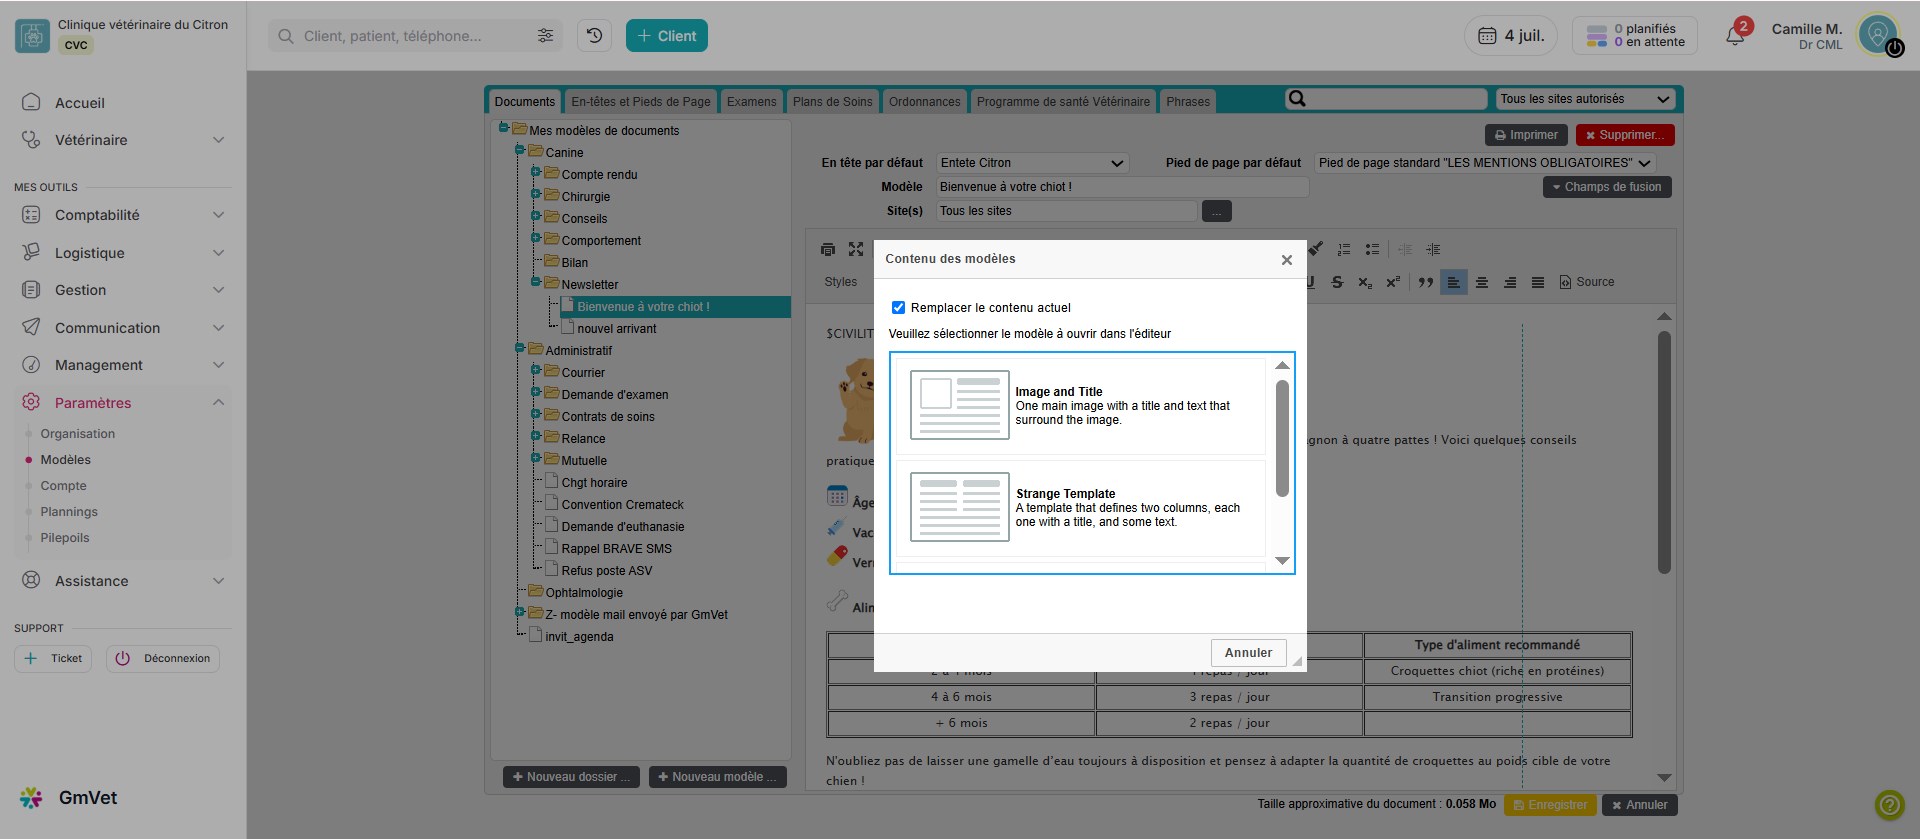The width and height of the screenshot is (1920, 839).
Task: Open Champs de fusion dropdown
Action: 1607,187
